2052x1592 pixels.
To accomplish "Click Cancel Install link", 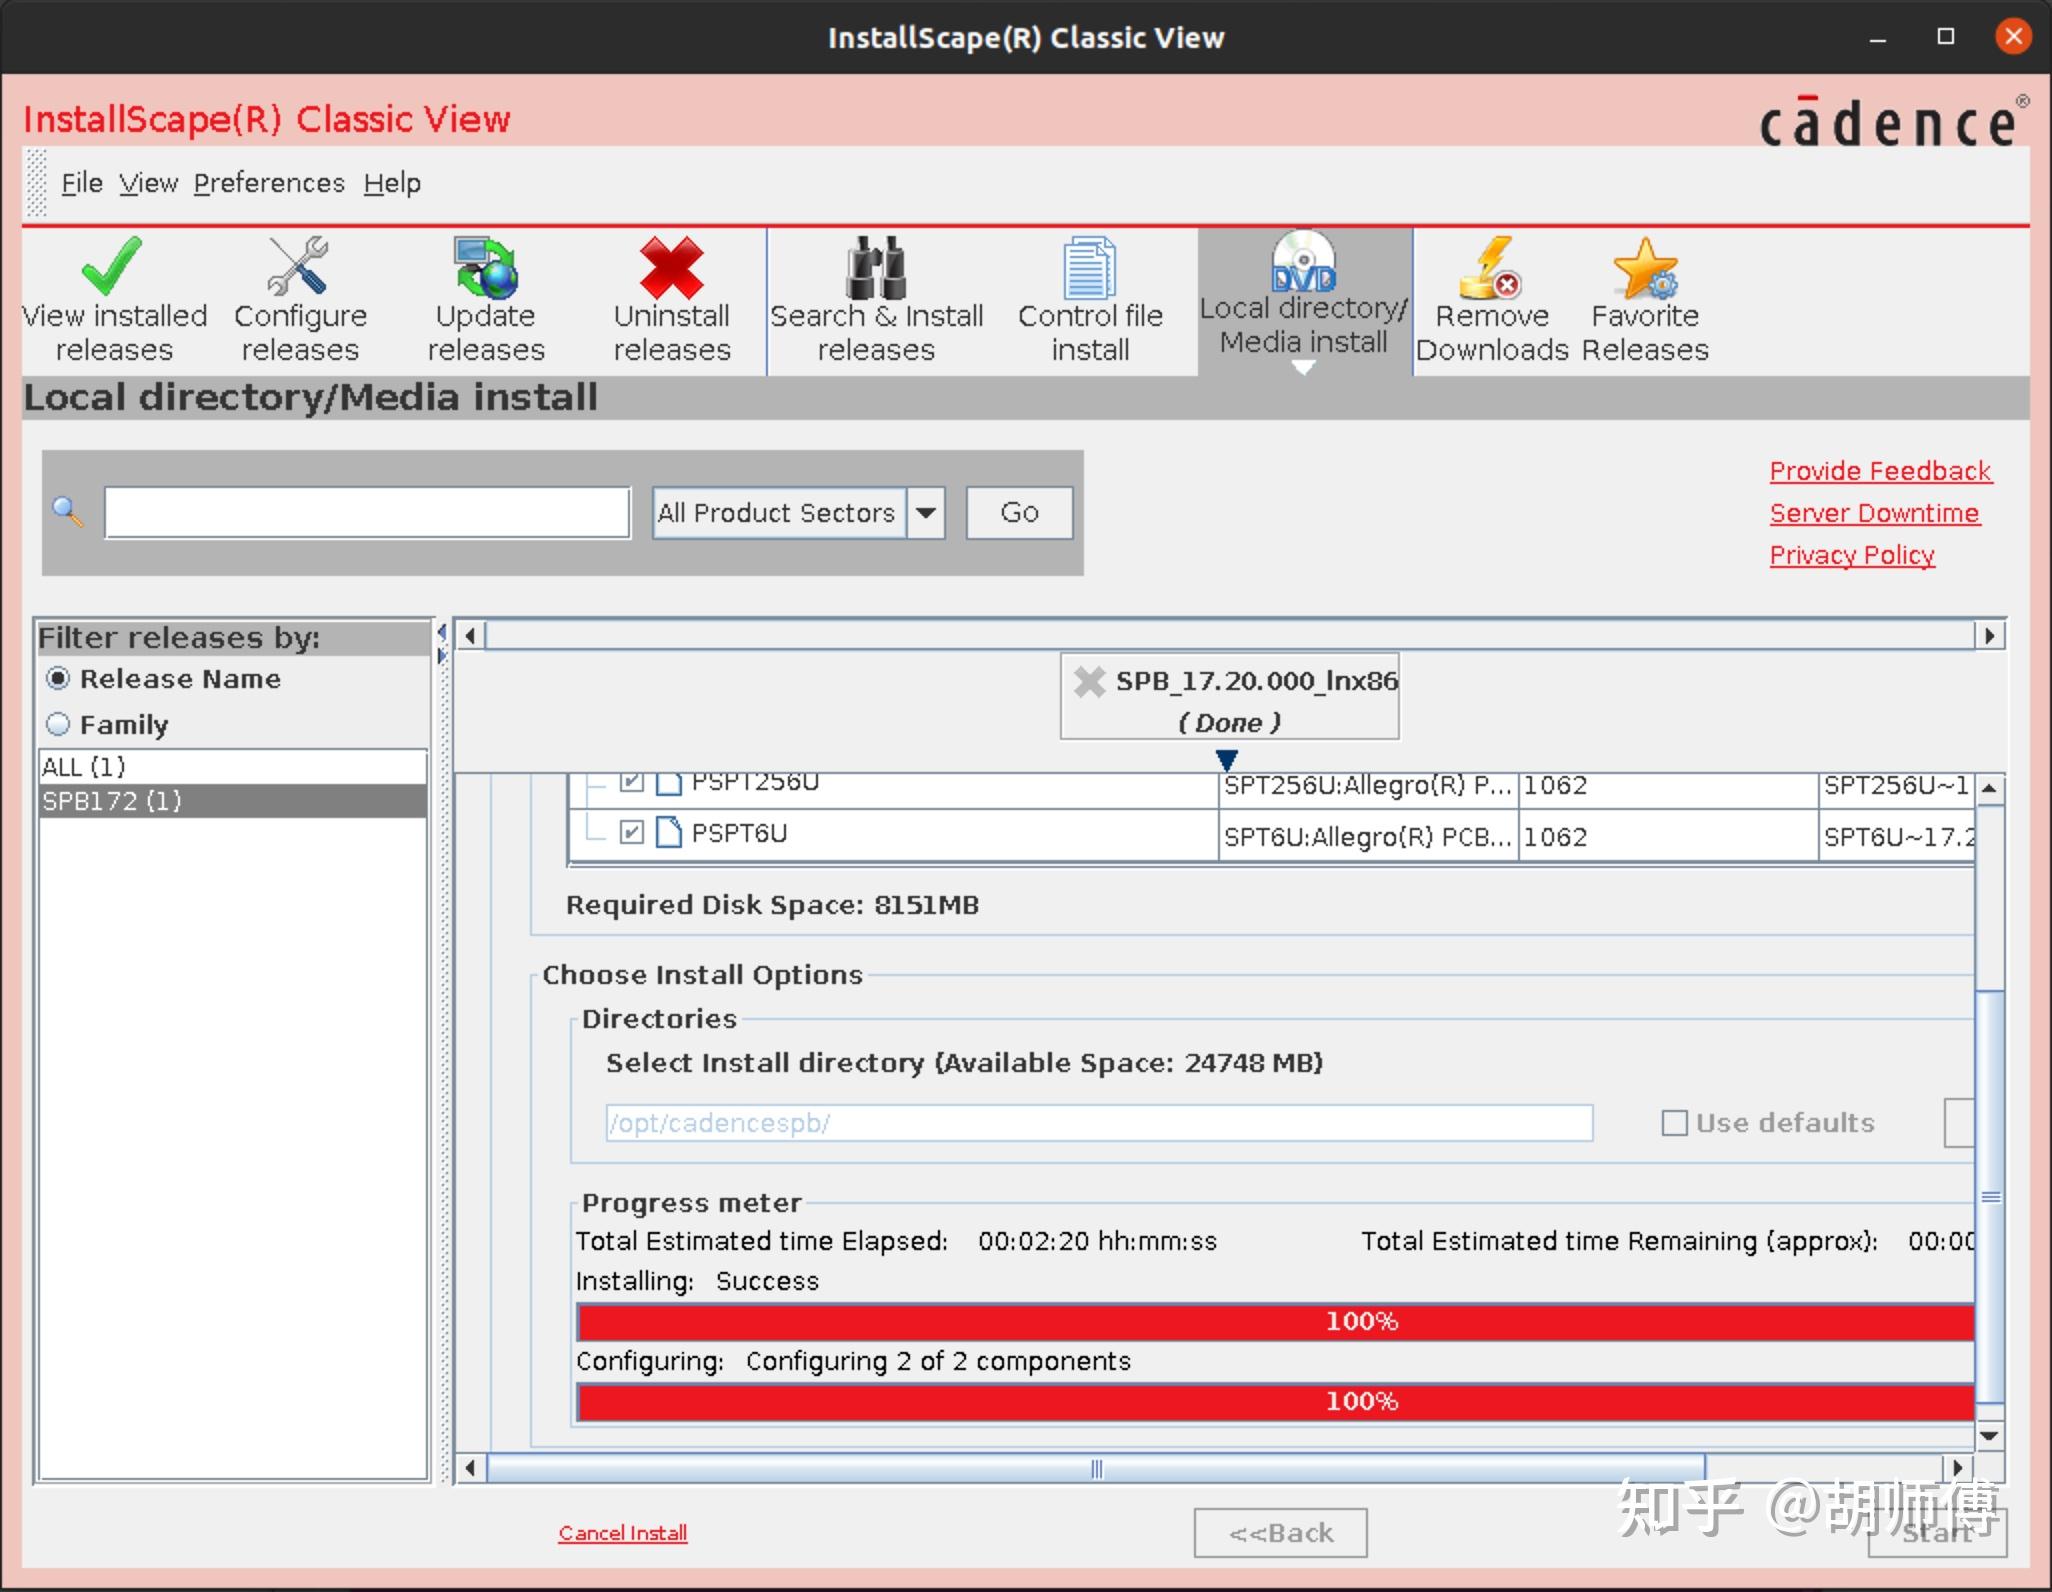I will [623, 1533].
